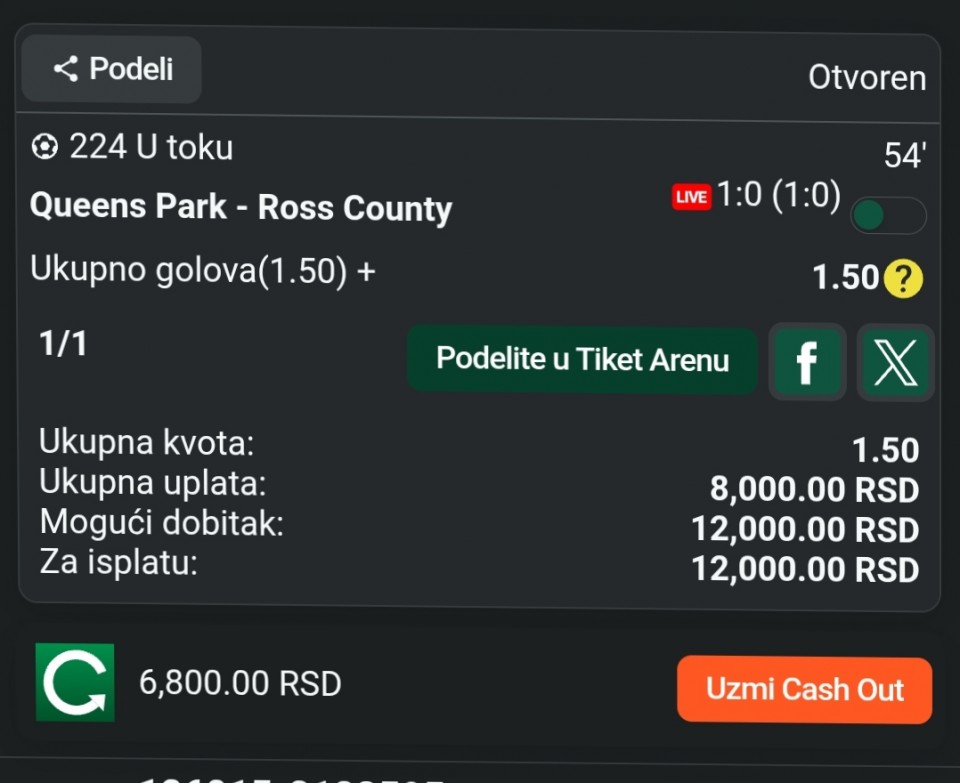Image resolution: width=960 pixels, height=783 pixels.
Task: Click the green cash out refresh icon
Action: [75, 683]
